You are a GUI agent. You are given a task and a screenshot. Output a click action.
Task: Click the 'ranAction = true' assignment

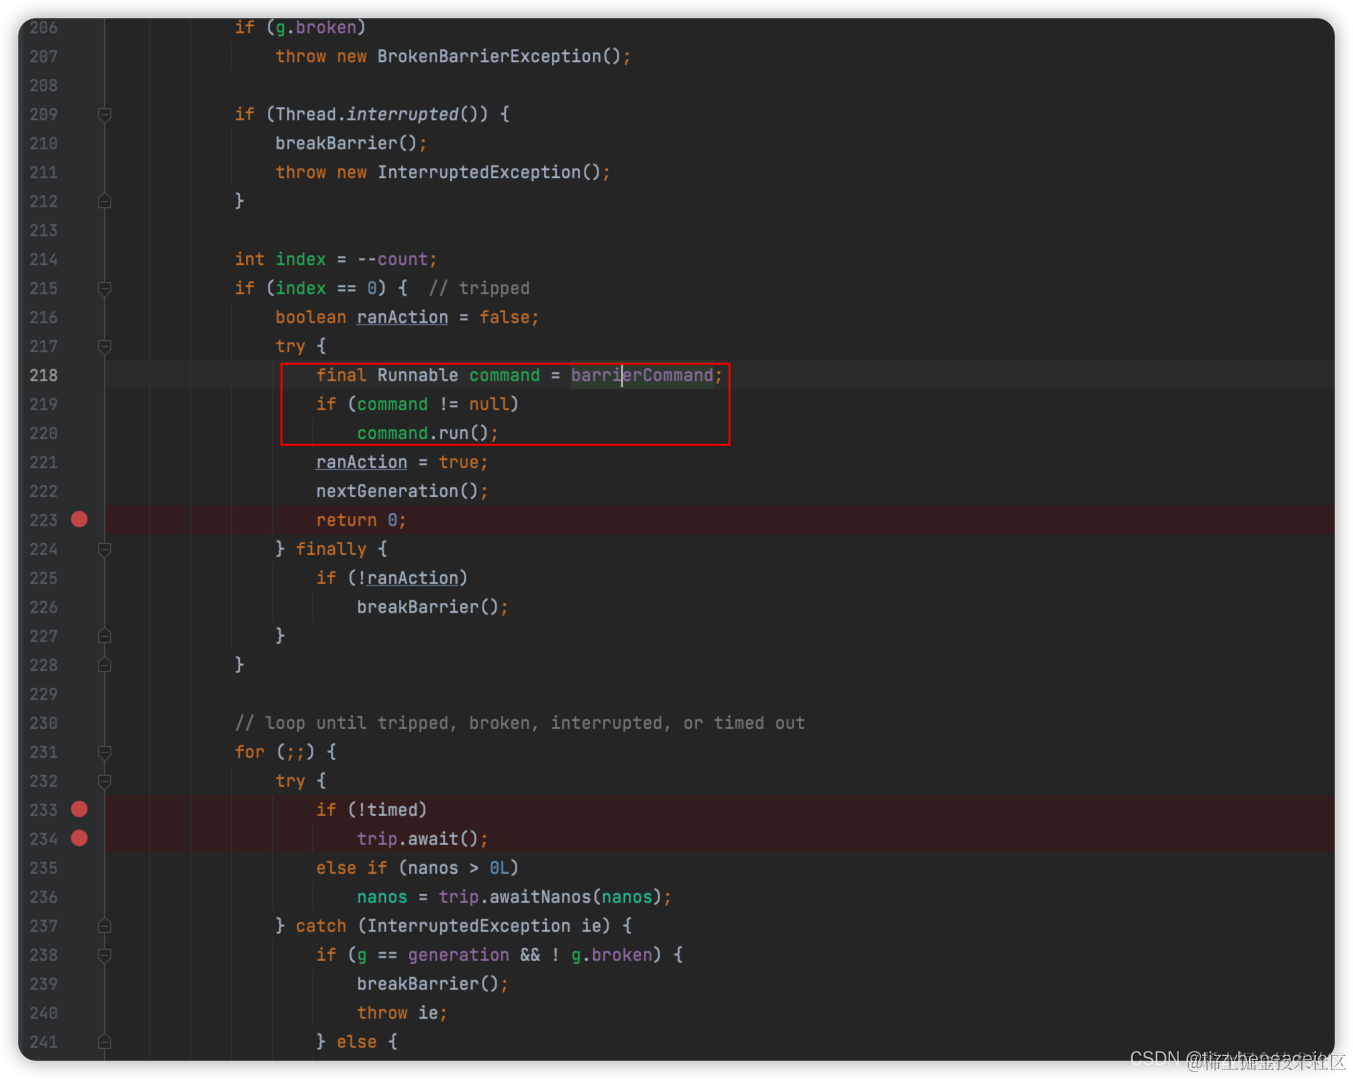click(x=402, y=462)
